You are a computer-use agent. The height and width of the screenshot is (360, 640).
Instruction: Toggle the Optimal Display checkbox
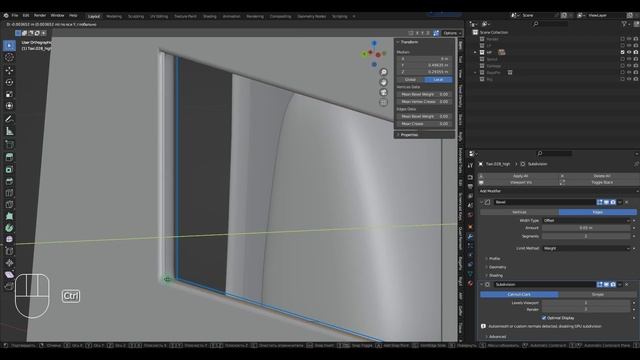click(x=544, y=318)
